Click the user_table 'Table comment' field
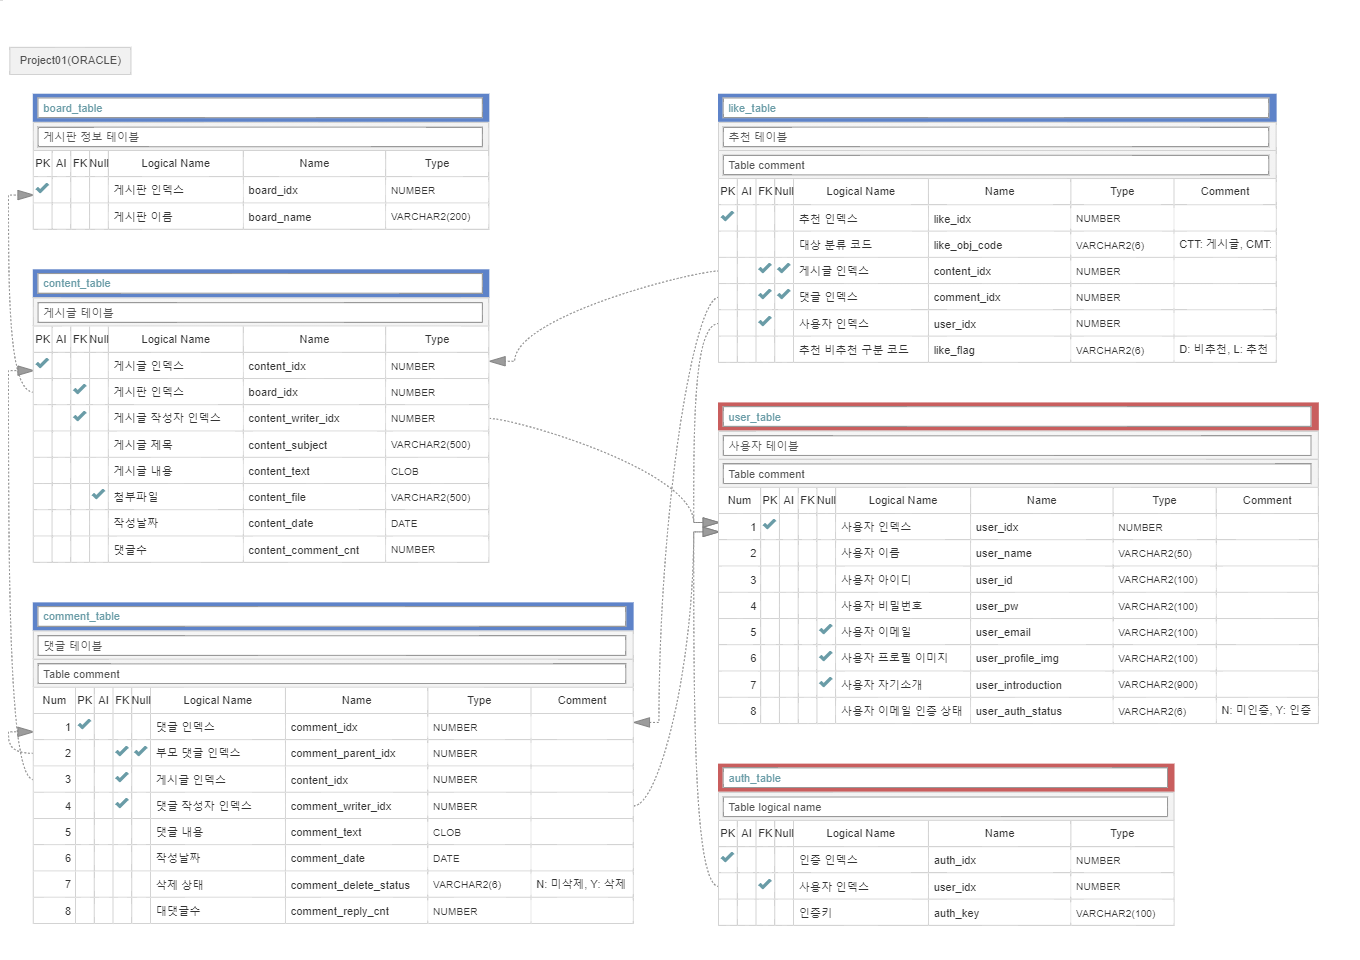 [x=1017, y=474]
